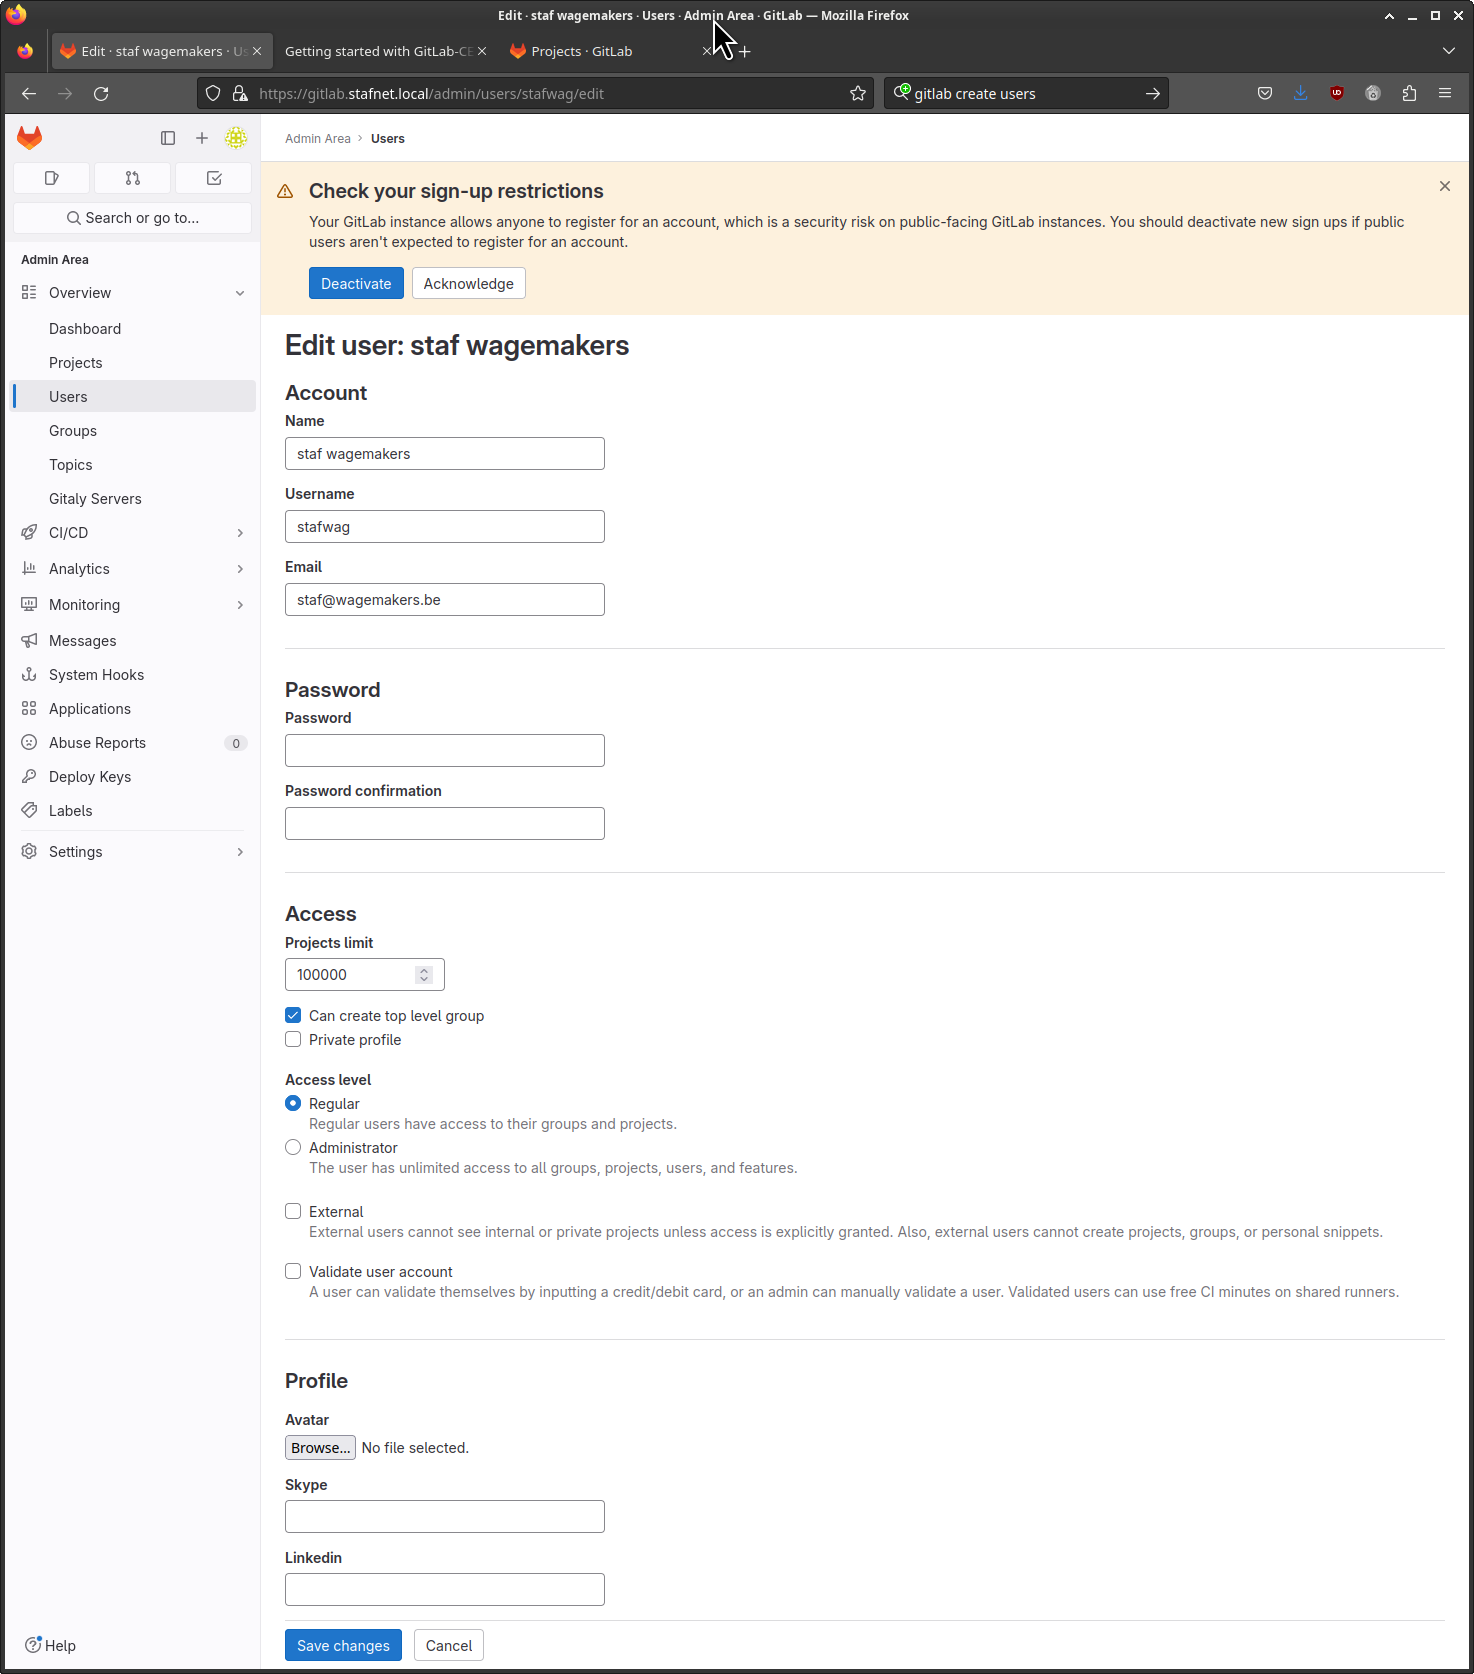Dismiss the sign-up restrictions banner

pyautogui.click(x=1444, y=186)
